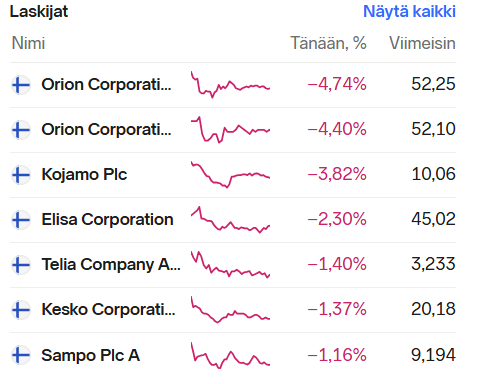Viewport: 477px width, 384px height.
Task: Open Sampo Plc A stock details
Action: [90, 355]
